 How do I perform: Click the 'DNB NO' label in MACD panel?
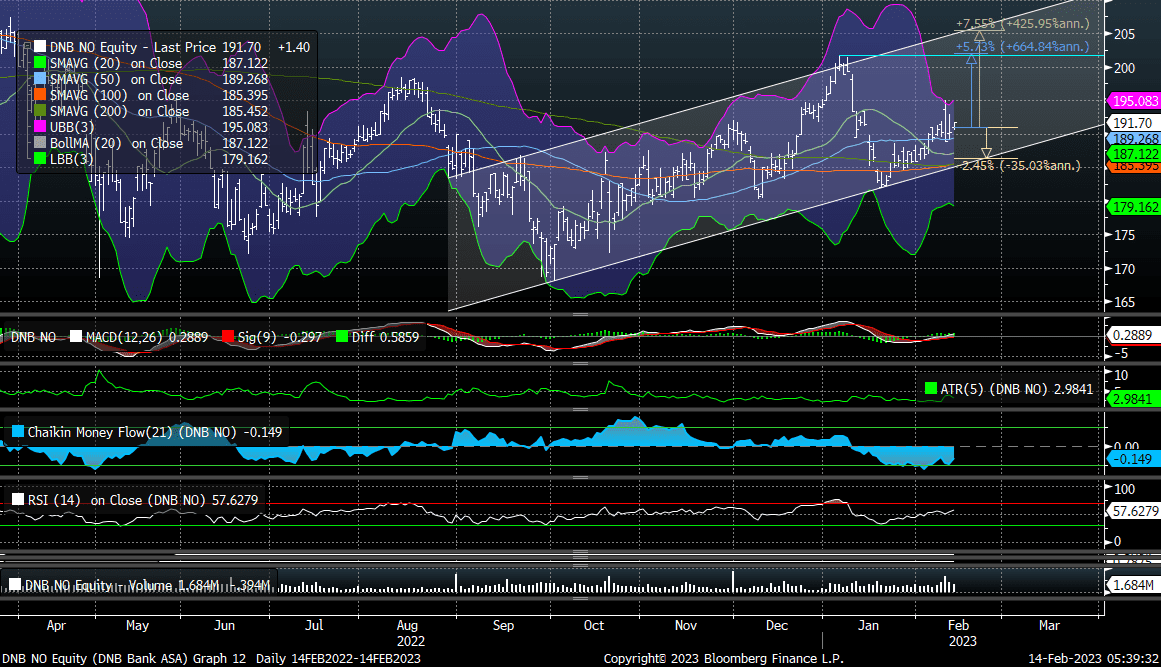(x=33, y=337)
